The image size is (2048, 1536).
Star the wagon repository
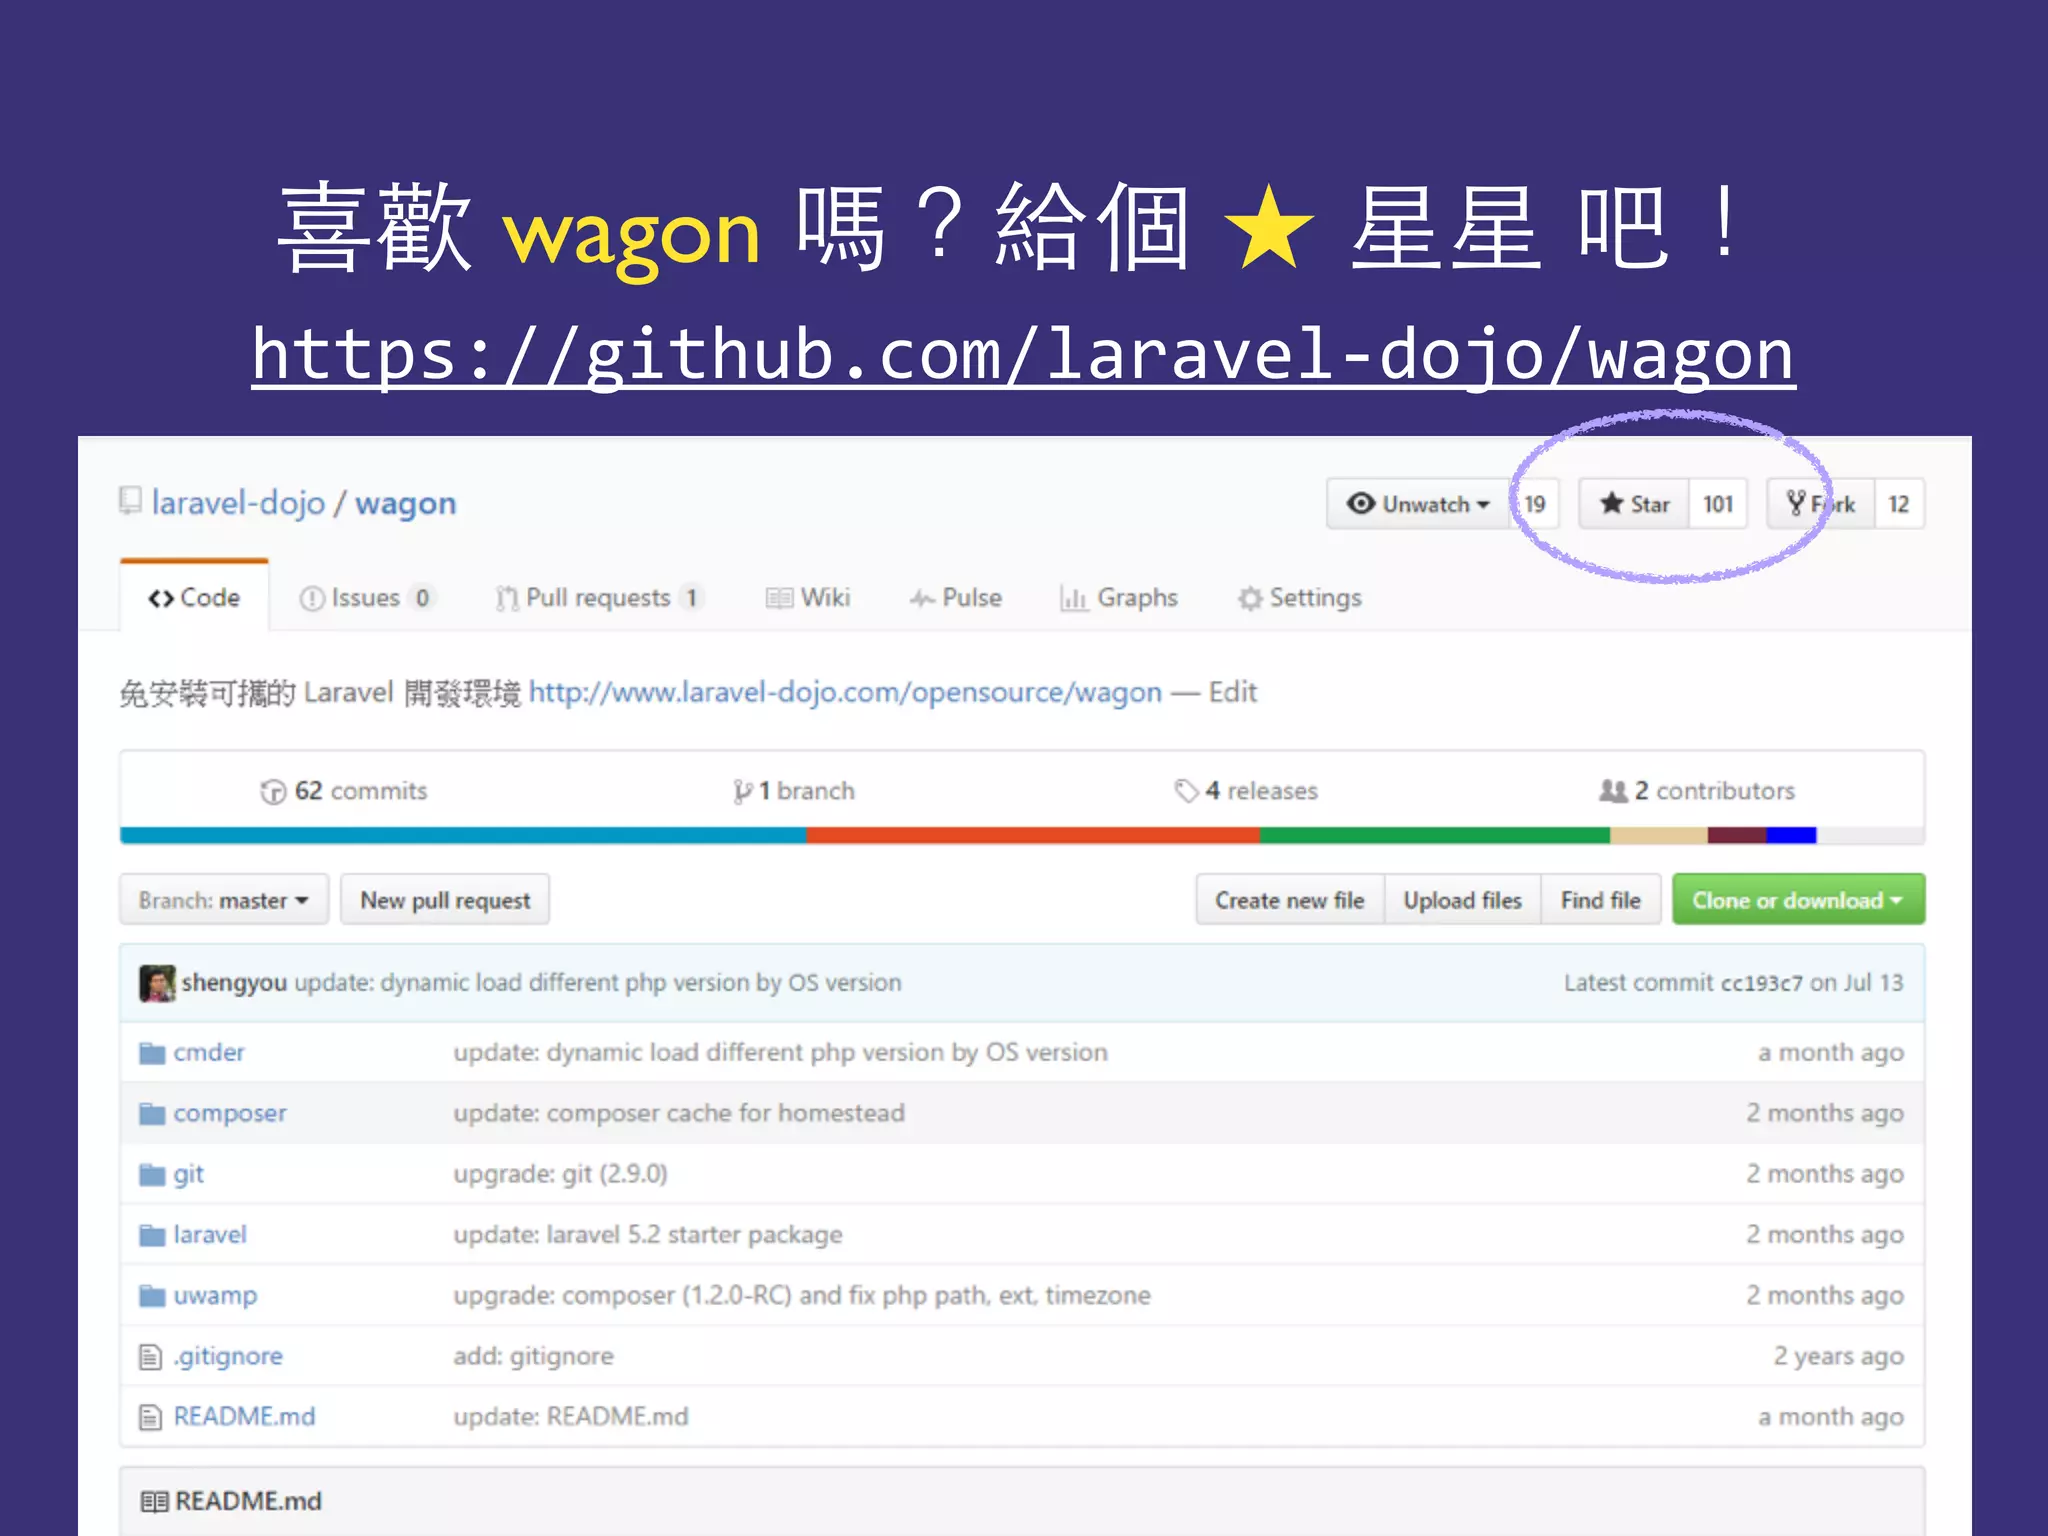pyautogui.click(x=1634, y=504)
